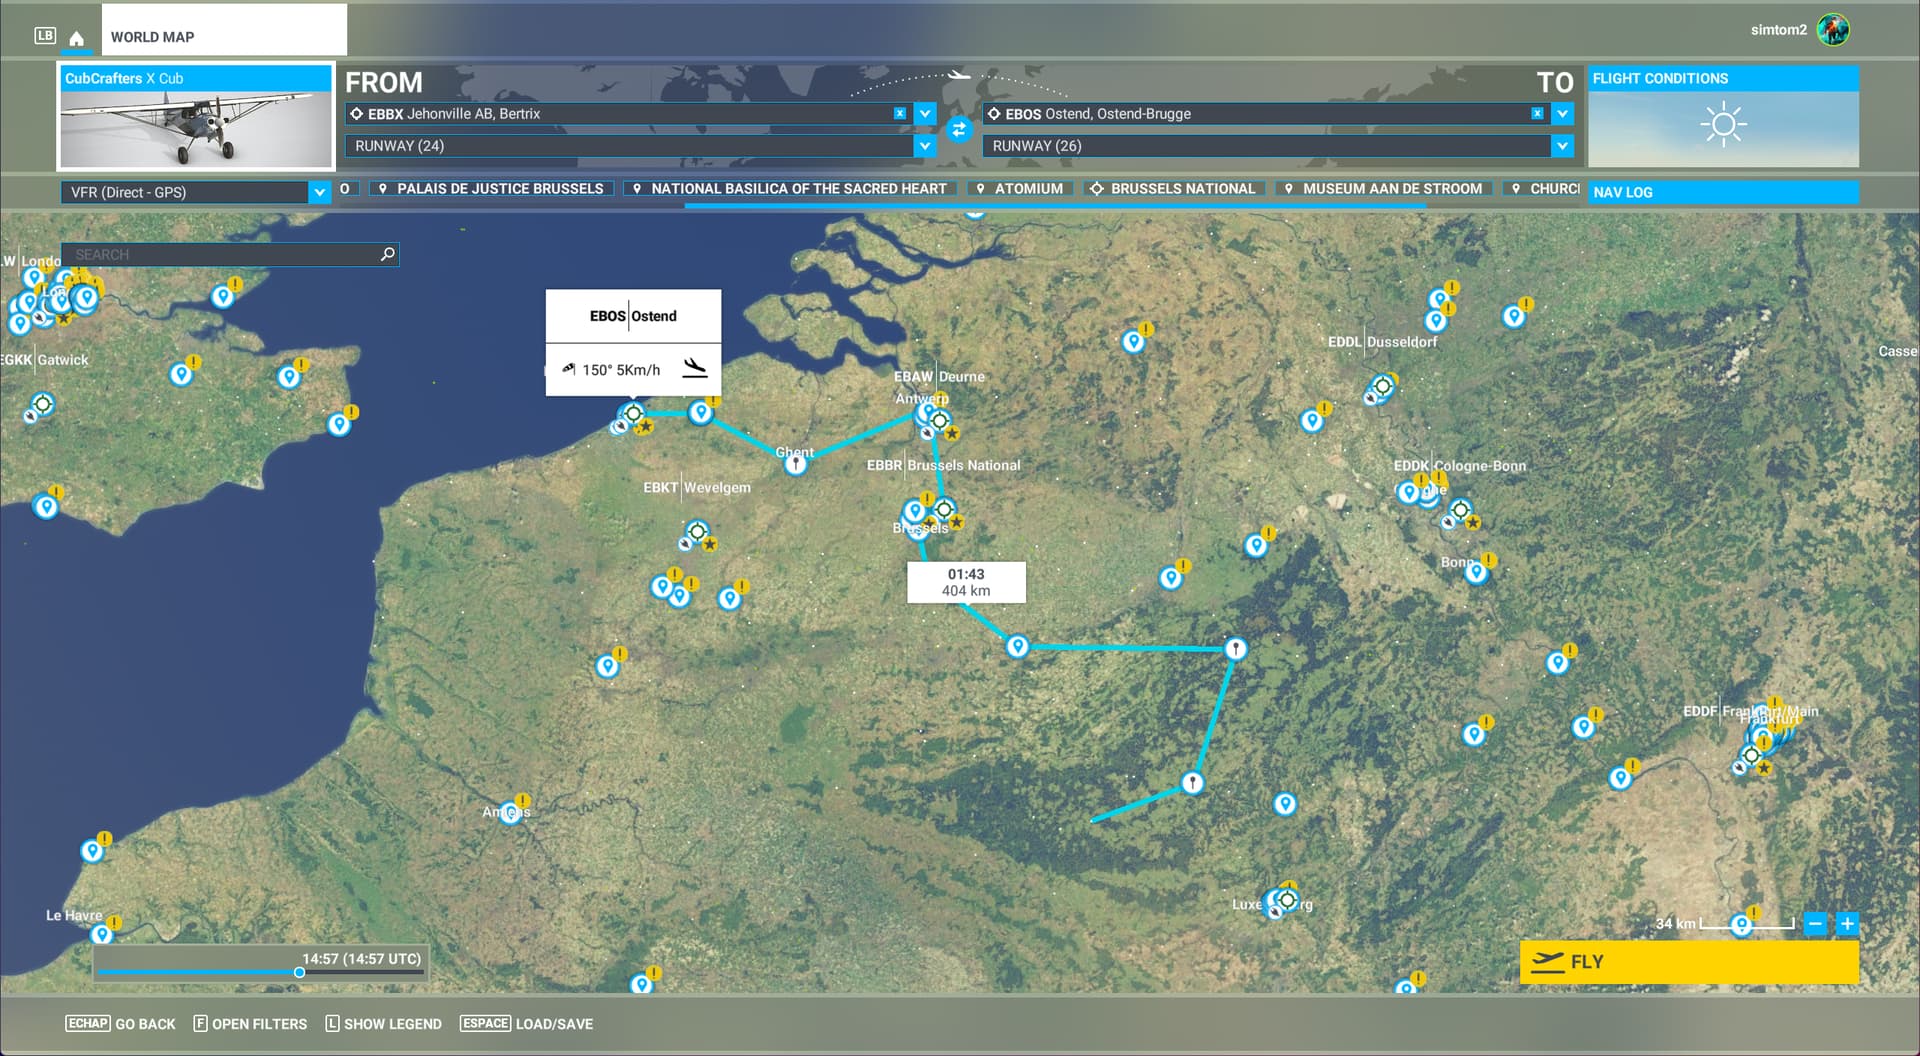Screen dimensions: 1920x1056
Task: Zoom in the map with the plus button
Action: [1847, 924]
